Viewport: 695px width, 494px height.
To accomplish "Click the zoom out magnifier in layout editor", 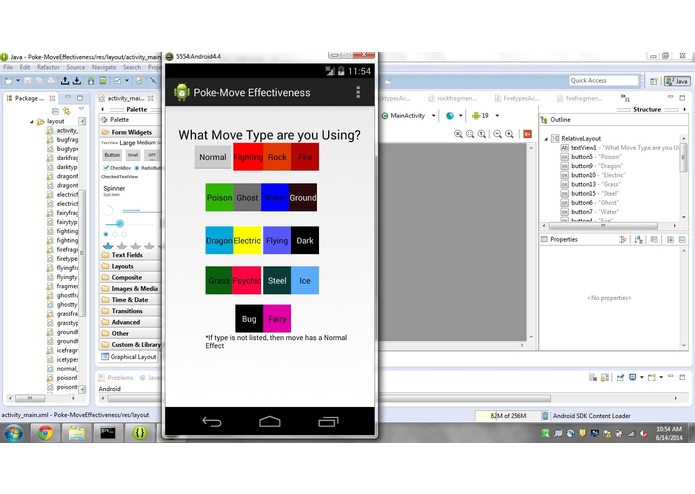I will [x=498, y=134].
